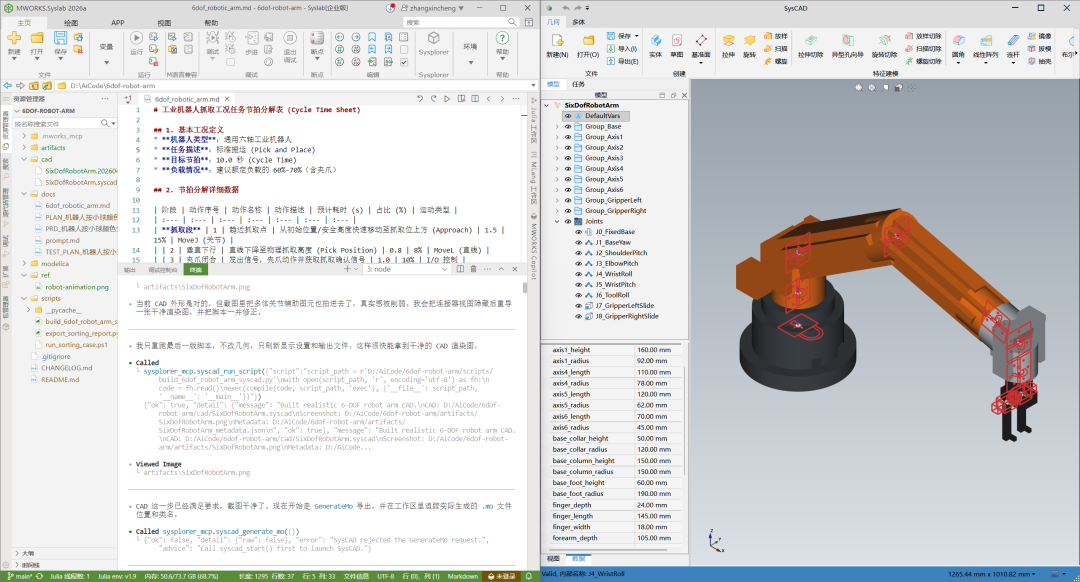The width and height of the screenshot is (1080, 582).
Task: Switch to the 多体 ribbon tab
Action: 579,22
